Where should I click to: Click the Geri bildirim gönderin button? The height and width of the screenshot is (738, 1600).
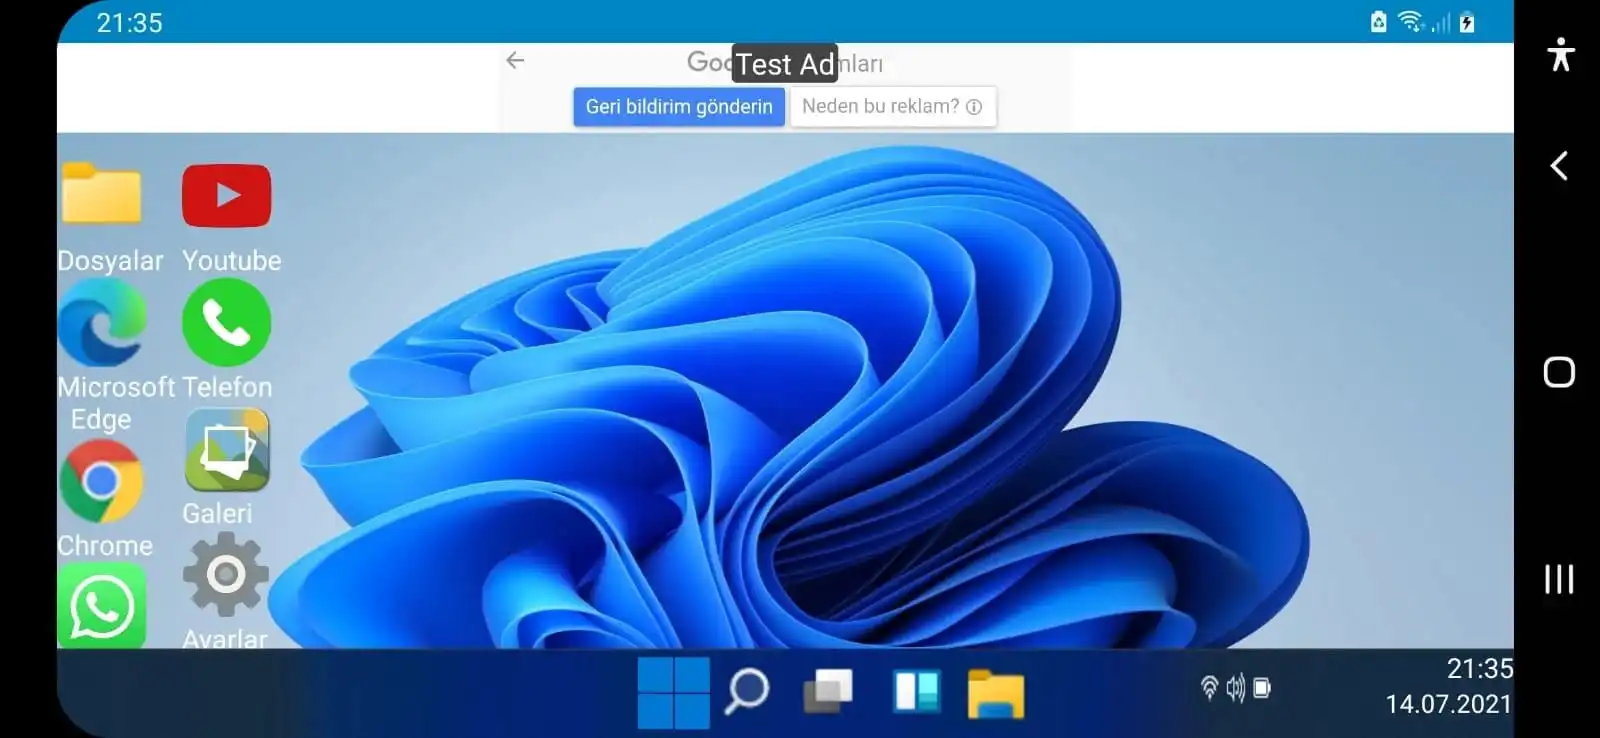(679, 107)
